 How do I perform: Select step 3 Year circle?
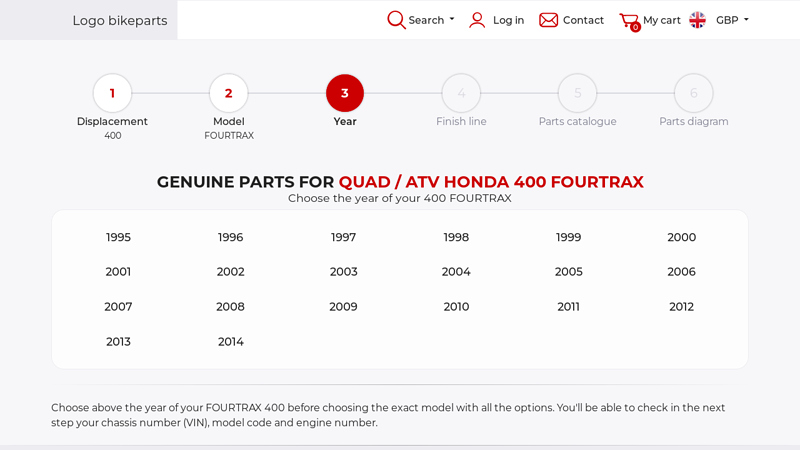click(x=345, y=93)
